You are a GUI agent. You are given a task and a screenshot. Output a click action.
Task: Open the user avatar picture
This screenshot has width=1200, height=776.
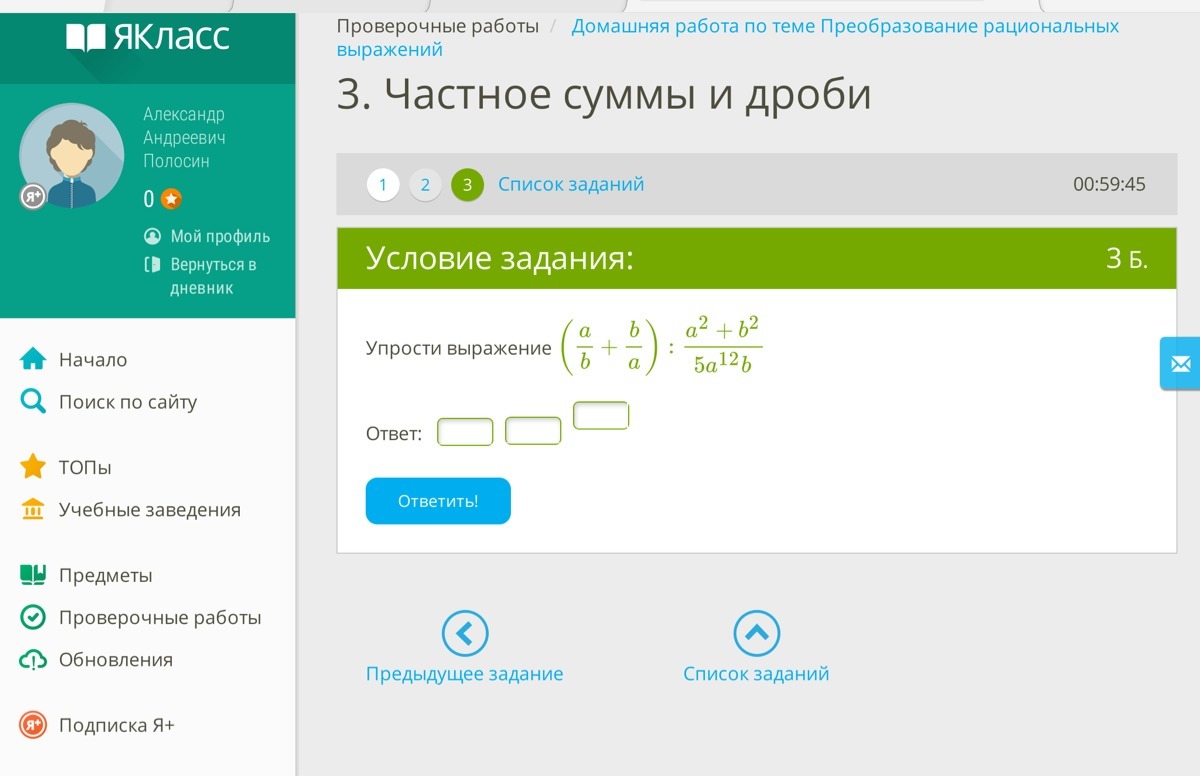tap(72, 156)
